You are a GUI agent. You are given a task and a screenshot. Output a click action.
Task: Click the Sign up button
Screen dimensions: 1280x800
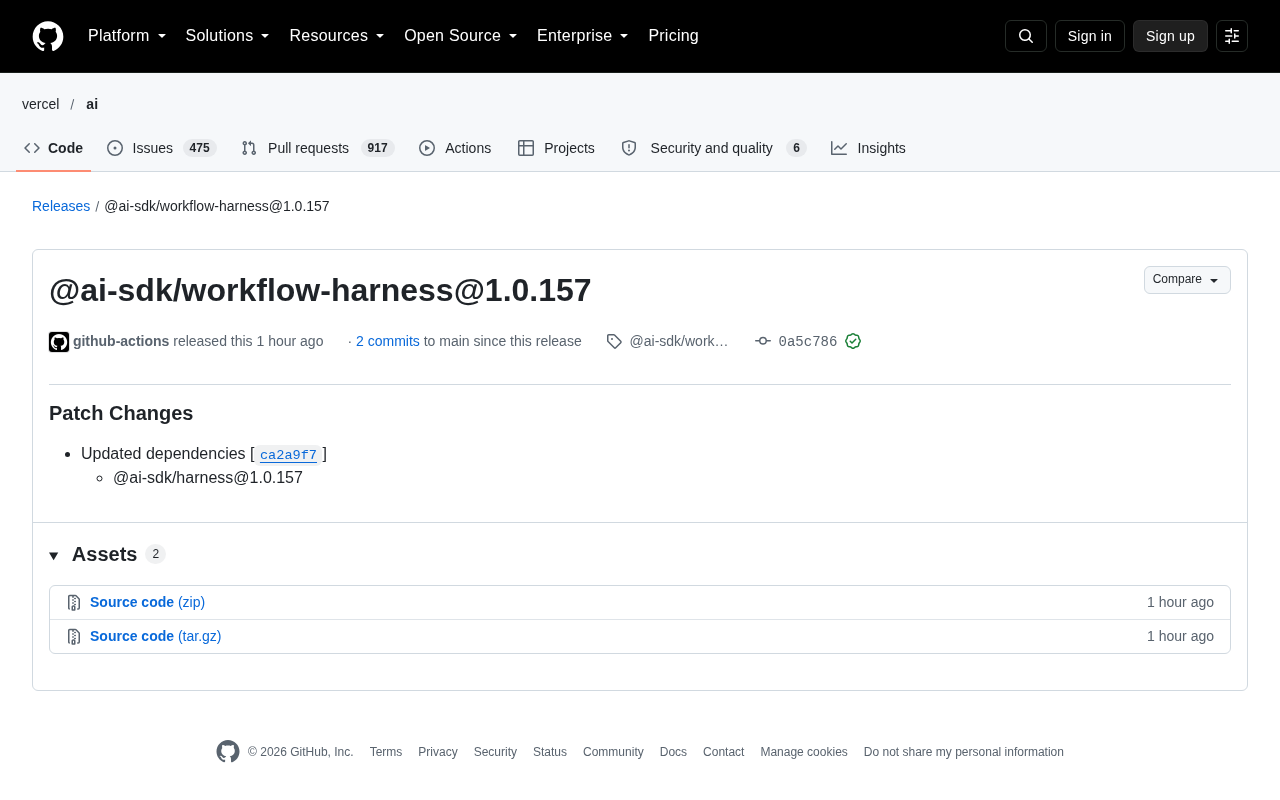pyautogui.click(x=1170, y=36)
